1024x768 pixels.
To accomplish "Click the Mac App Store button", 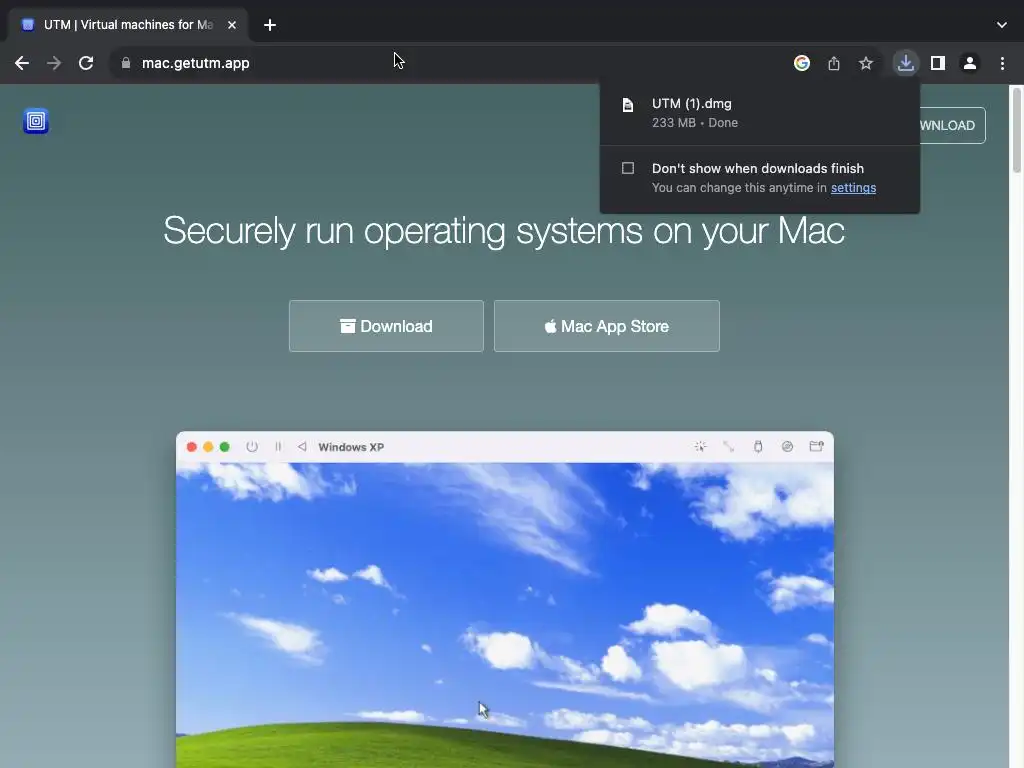I will [607, 326].
